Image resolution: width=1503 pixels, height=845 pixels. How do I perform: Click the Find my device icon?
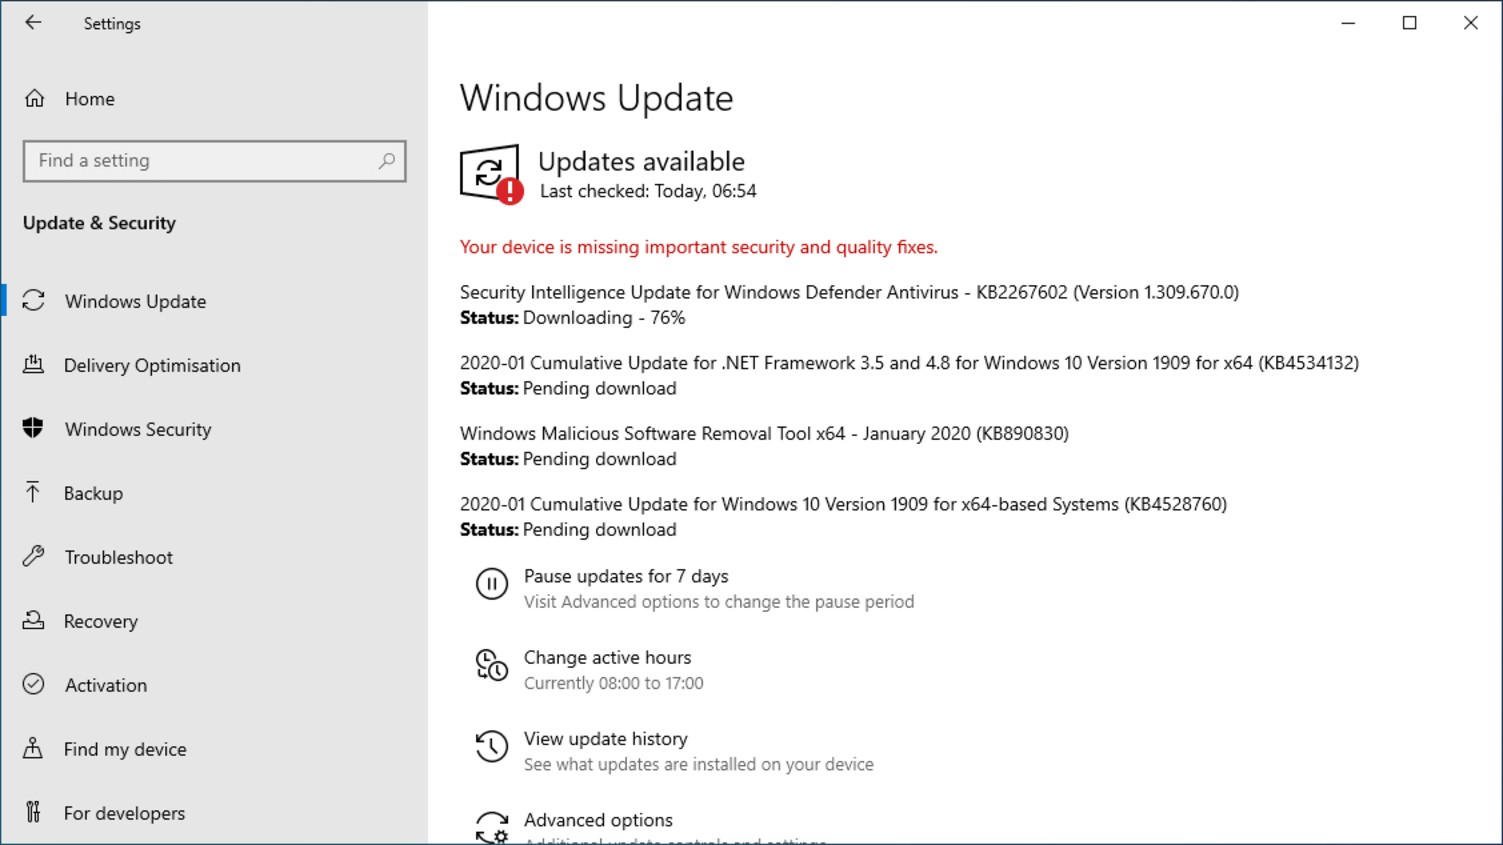tap(33, 748)
